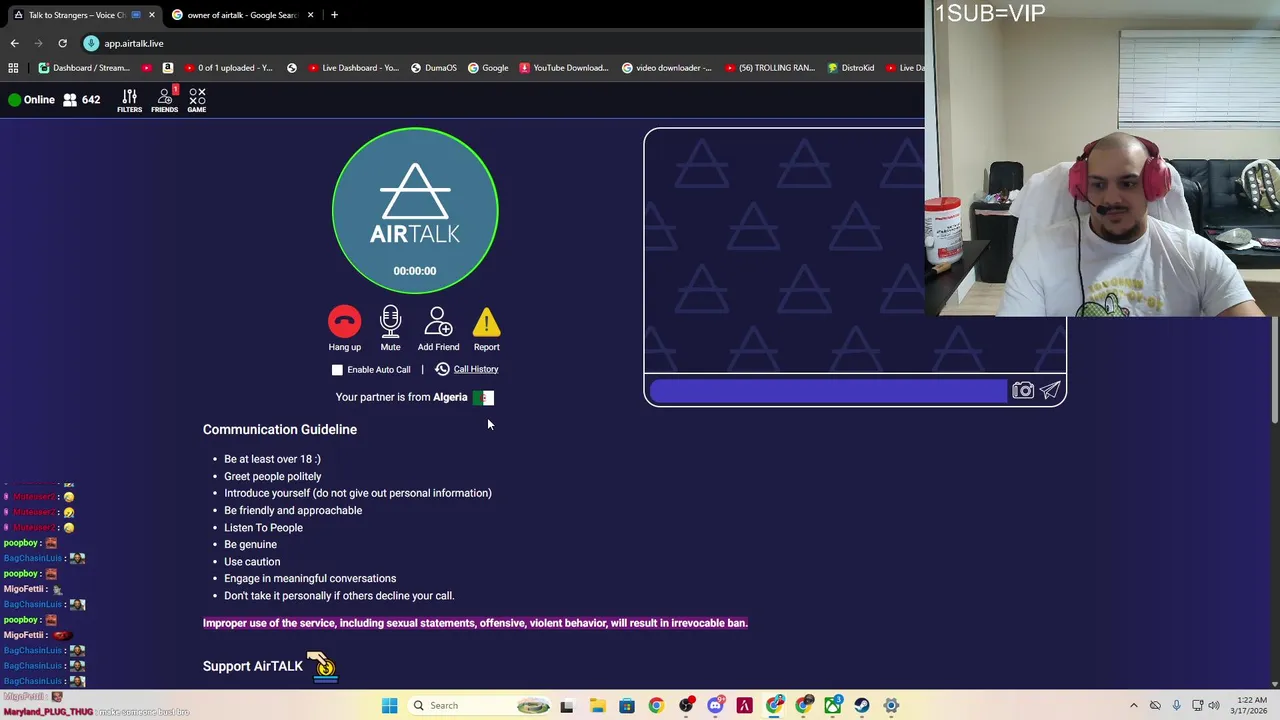
Task: Click the Communication Guideline heading
Action: [280, 429]
